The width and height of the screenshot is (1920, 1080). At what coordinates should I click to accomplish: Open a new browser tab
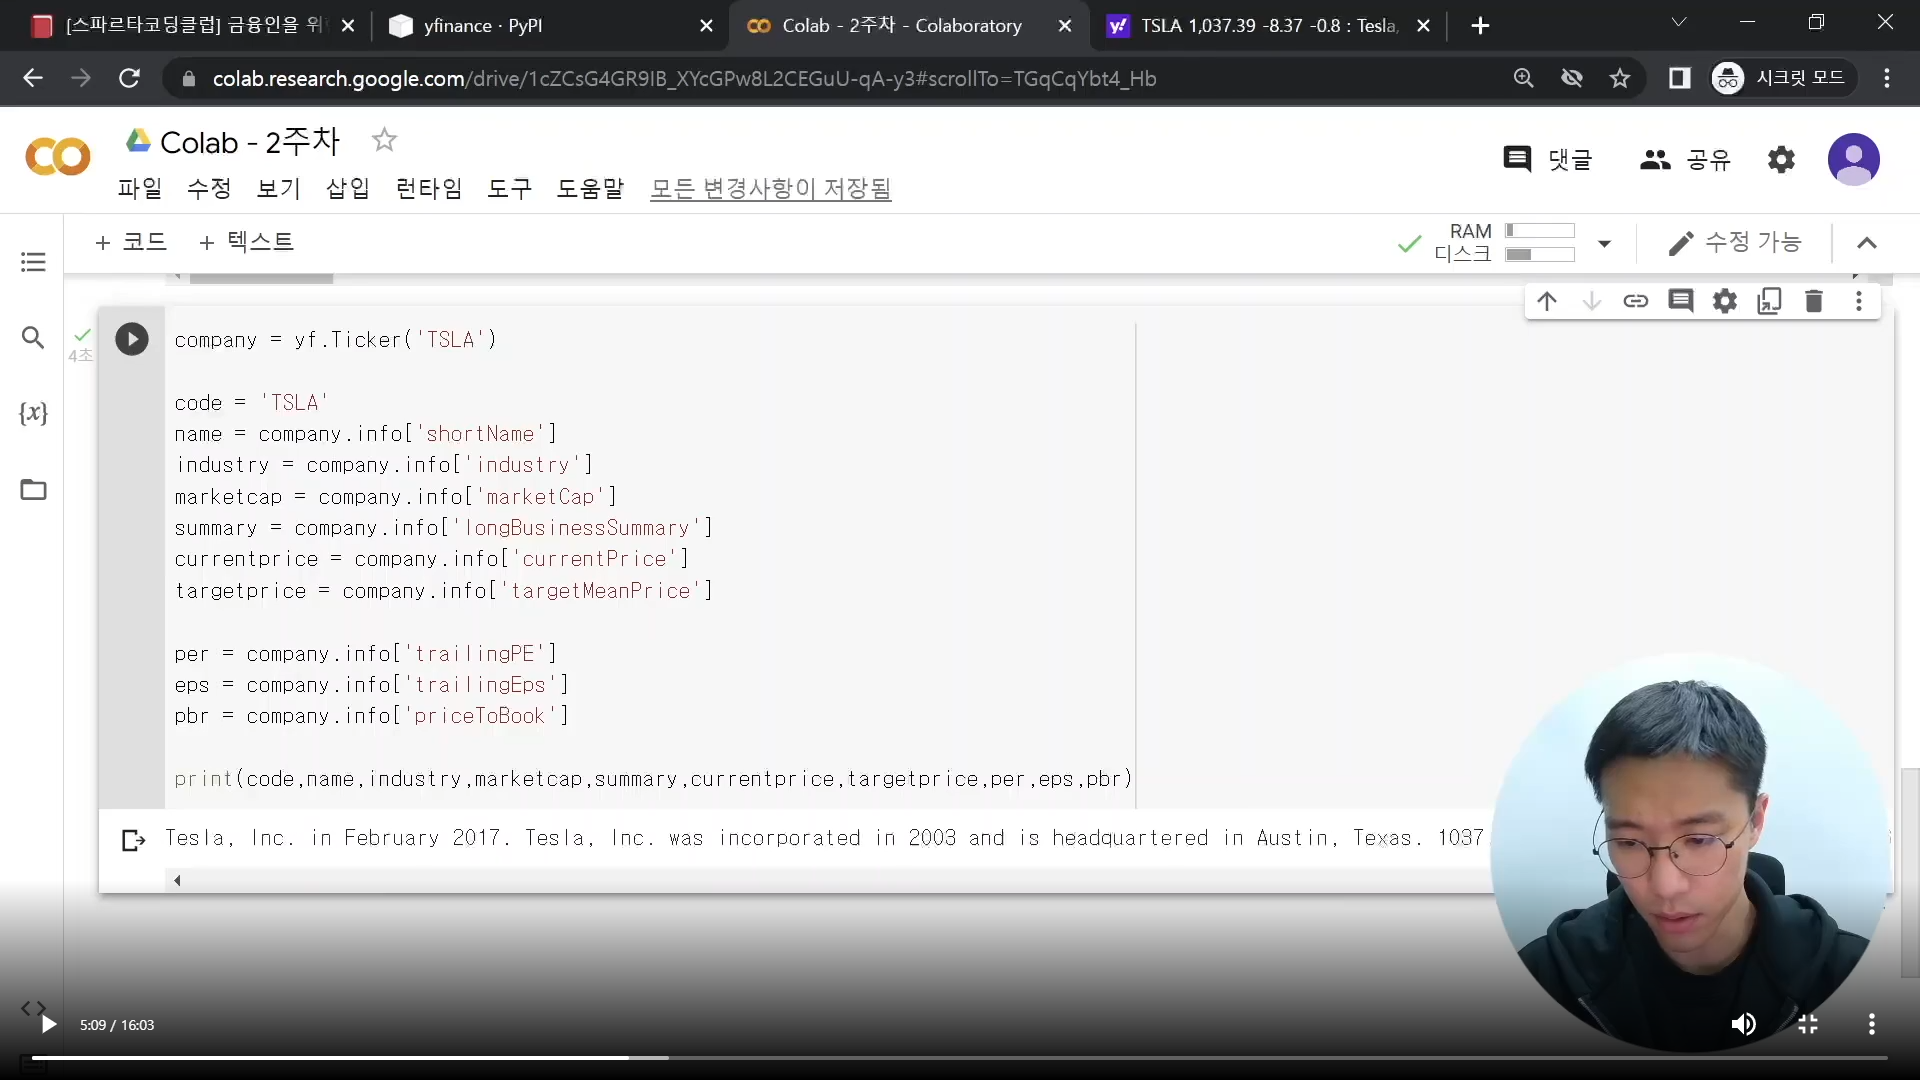1481,26
